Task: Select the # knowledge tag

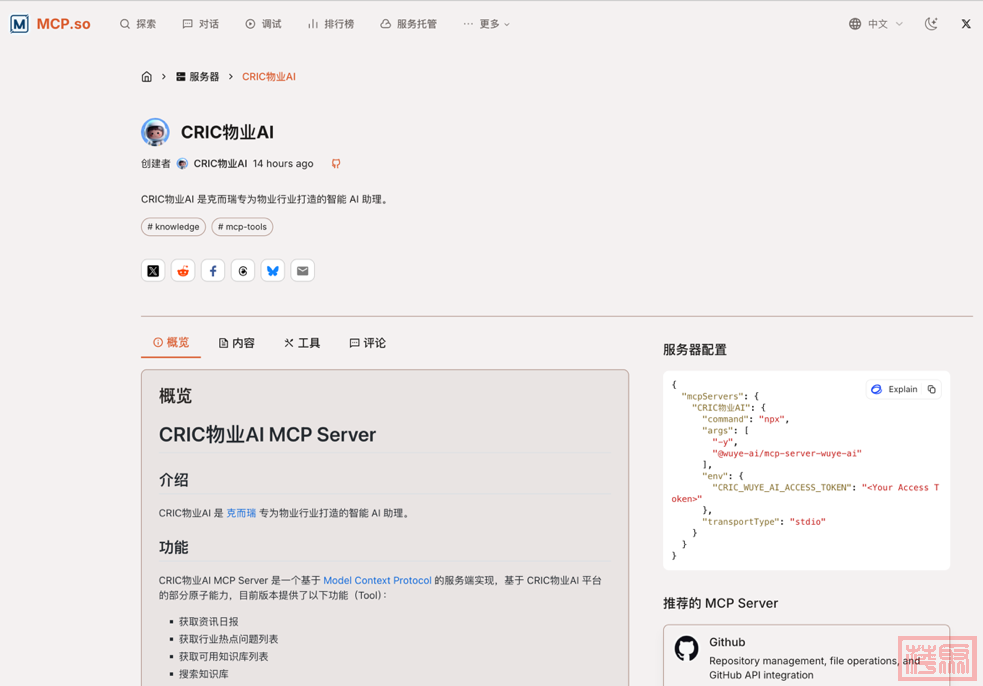Action: (173, 227)
